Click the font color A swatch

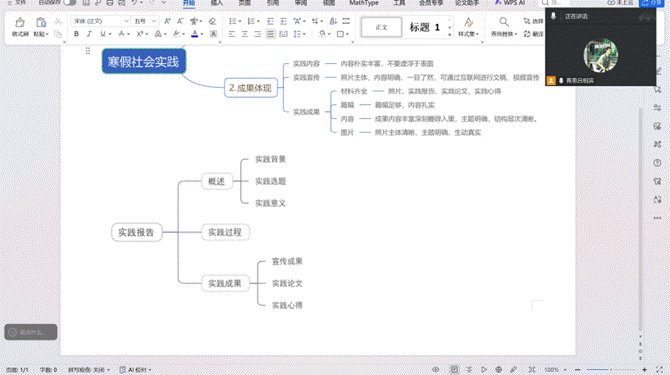pos(194,34)
